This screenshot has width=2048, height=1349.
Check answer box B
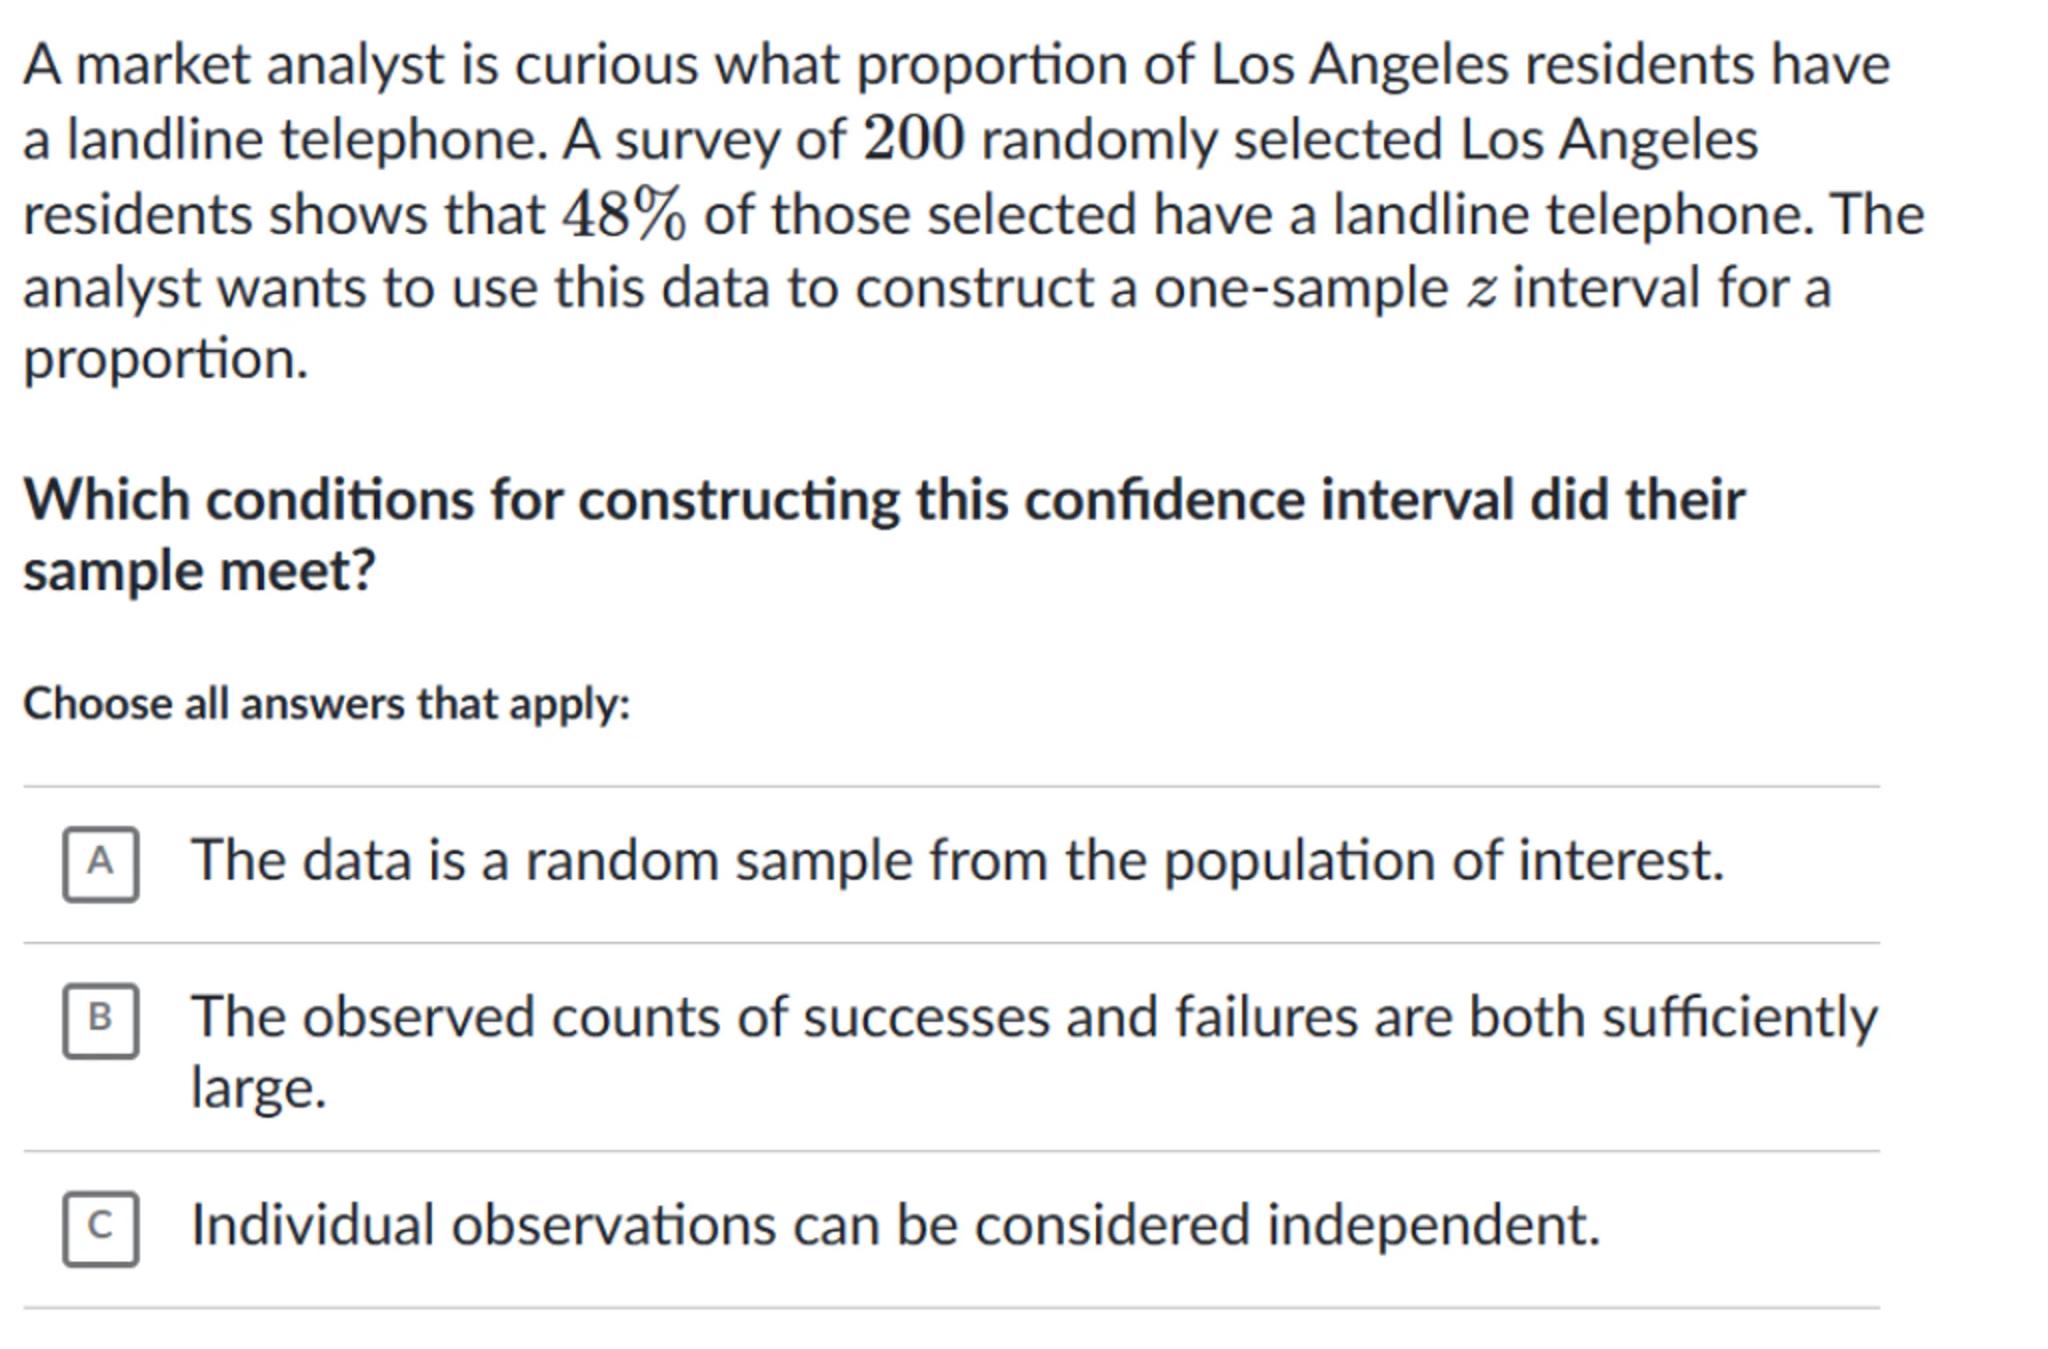[100, 1020]
